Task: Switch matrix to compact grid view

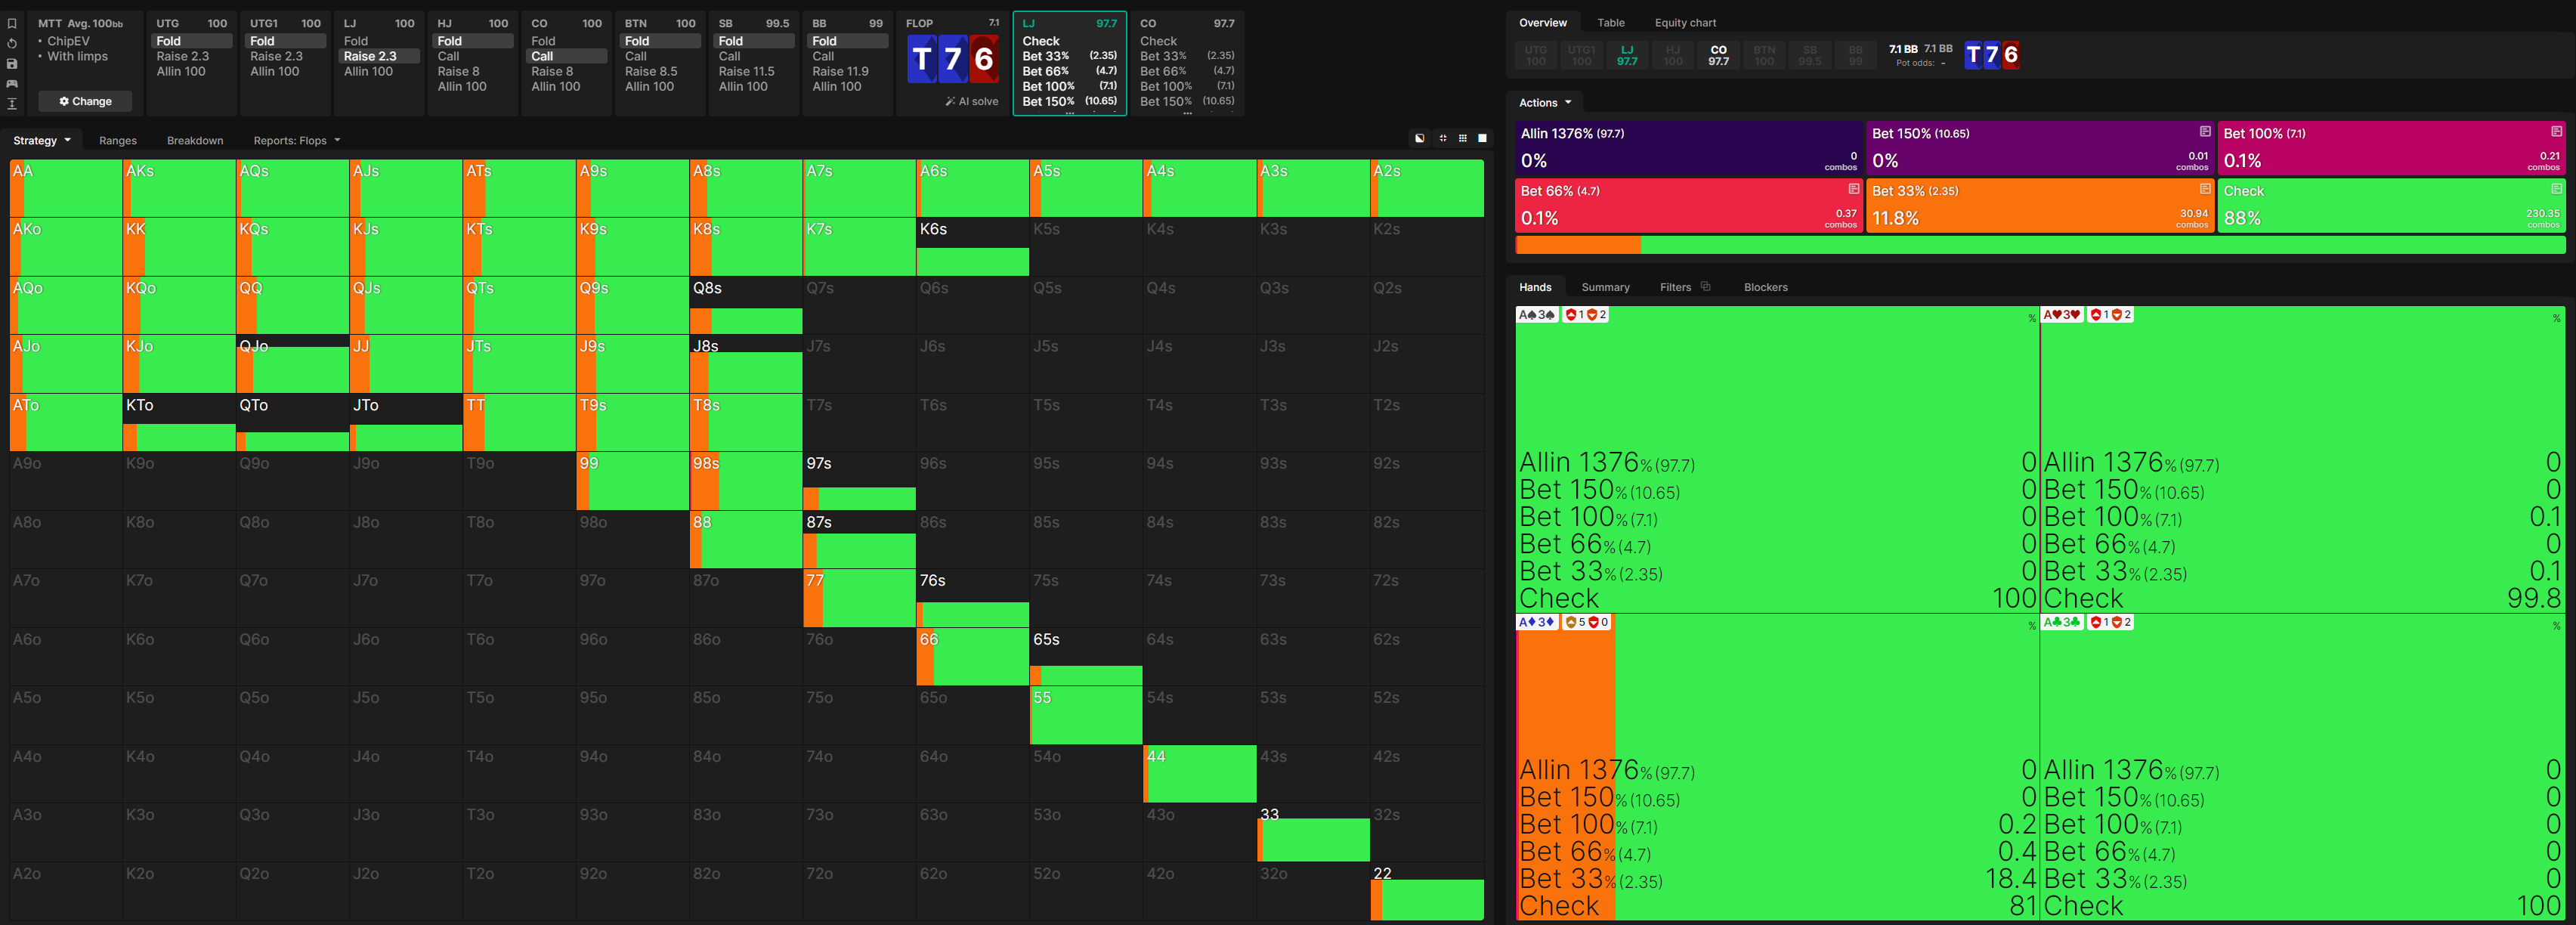Action: [x=1462, y=138]
